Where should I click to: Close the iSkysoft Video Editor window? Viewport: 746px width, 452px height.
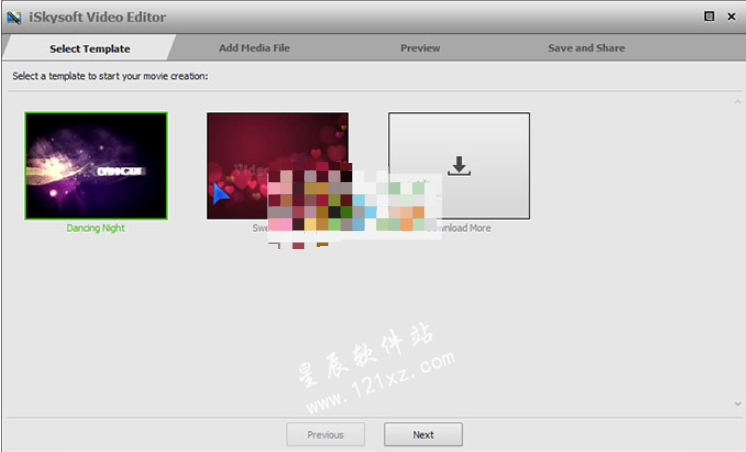(730, 16)
